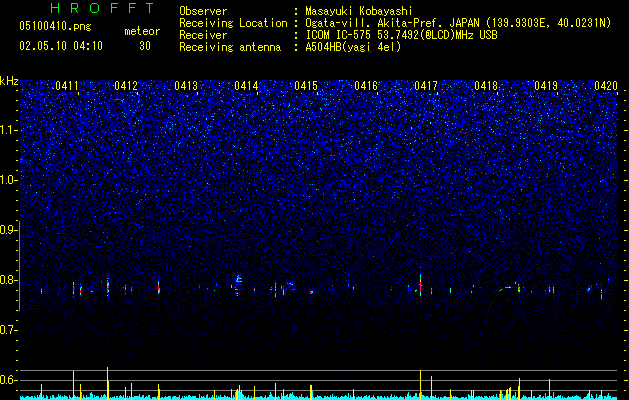This screenshot has width=629, height=400.
Task: Click the kHz axis unit label
Action: pos(9,81)
